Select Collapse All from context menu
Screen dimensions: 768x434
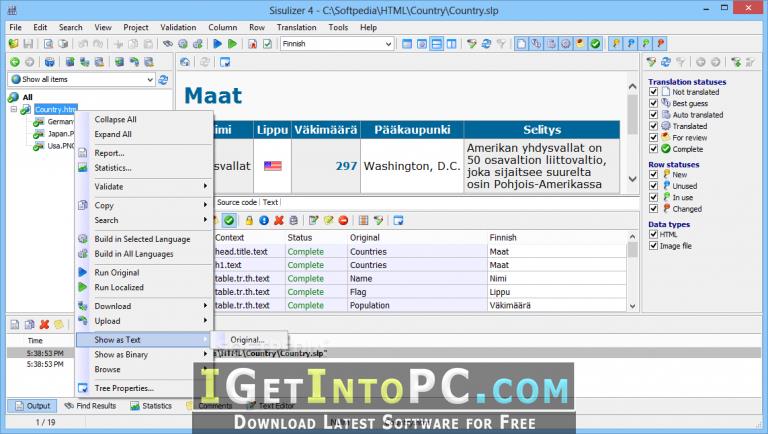[x=116, y=119]
